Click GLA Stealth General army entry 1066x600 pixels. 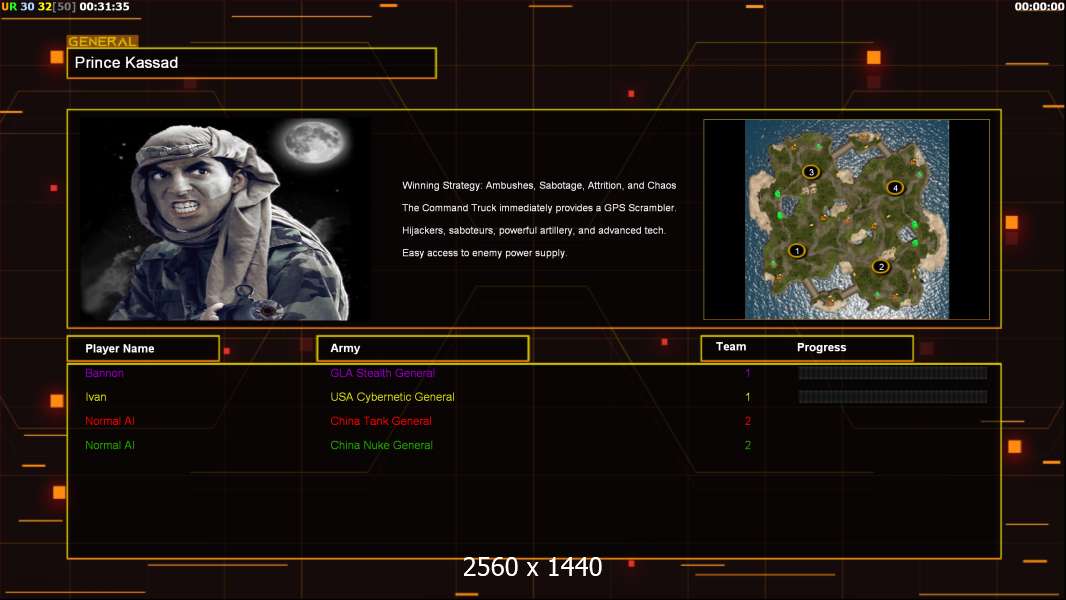[382, 373]
